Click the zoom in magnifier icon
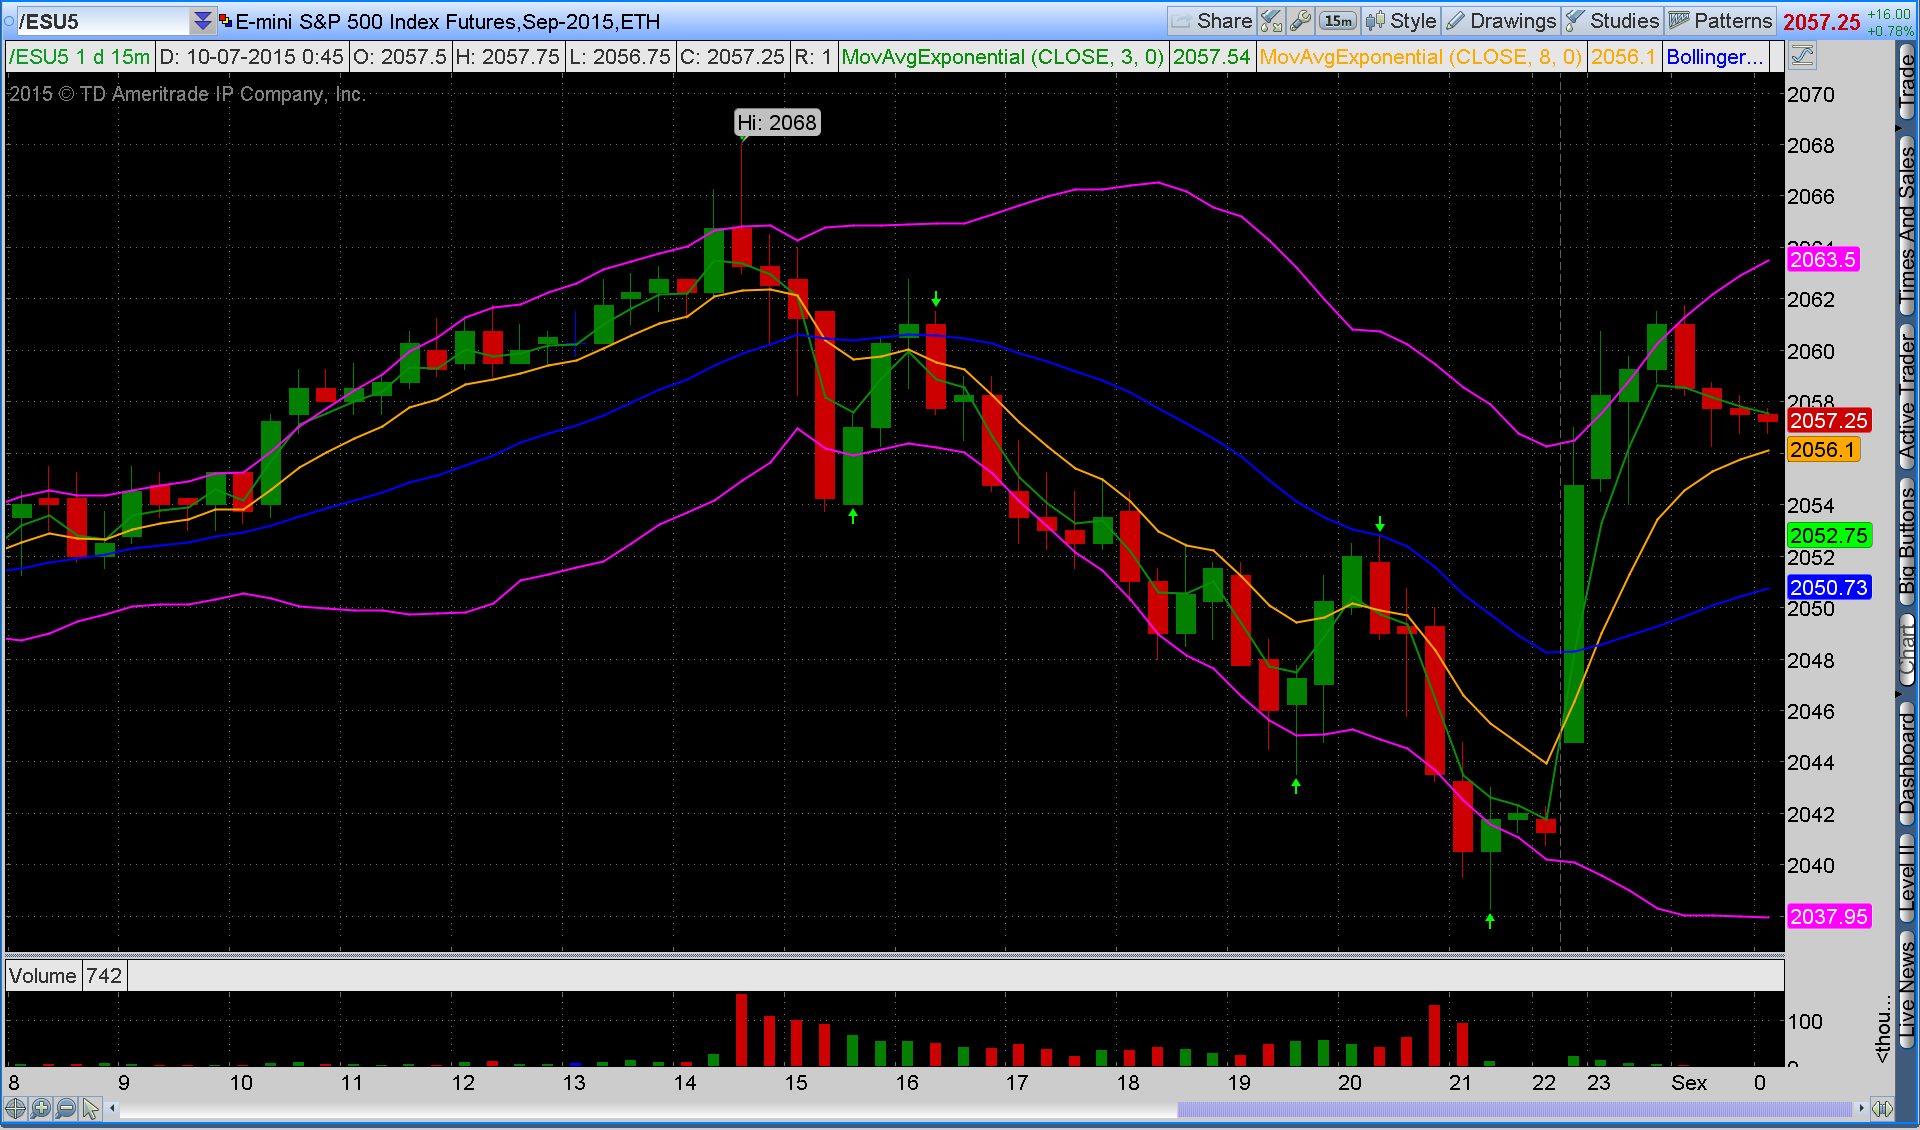The image size is (1920, 1130). (x=40, y=1108)
